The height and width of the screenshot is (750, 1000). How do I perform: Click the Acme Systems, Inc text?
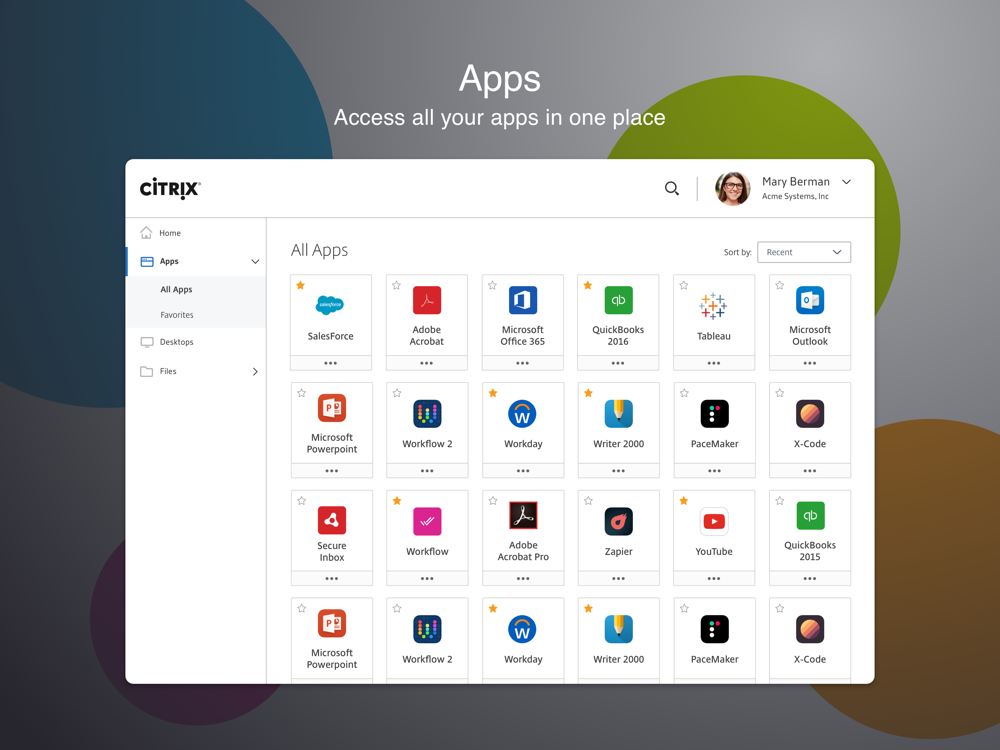pyautogui.click(x=795, y=196)
